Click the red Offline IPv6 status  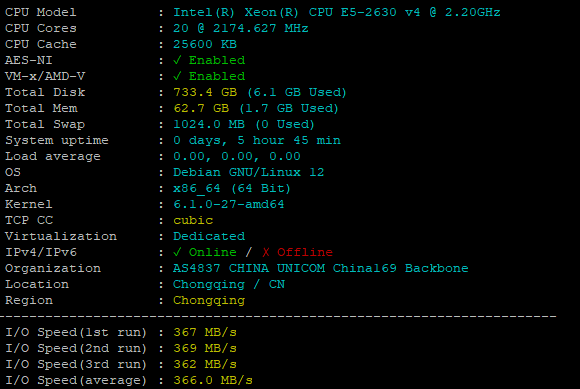click(305, 252)
